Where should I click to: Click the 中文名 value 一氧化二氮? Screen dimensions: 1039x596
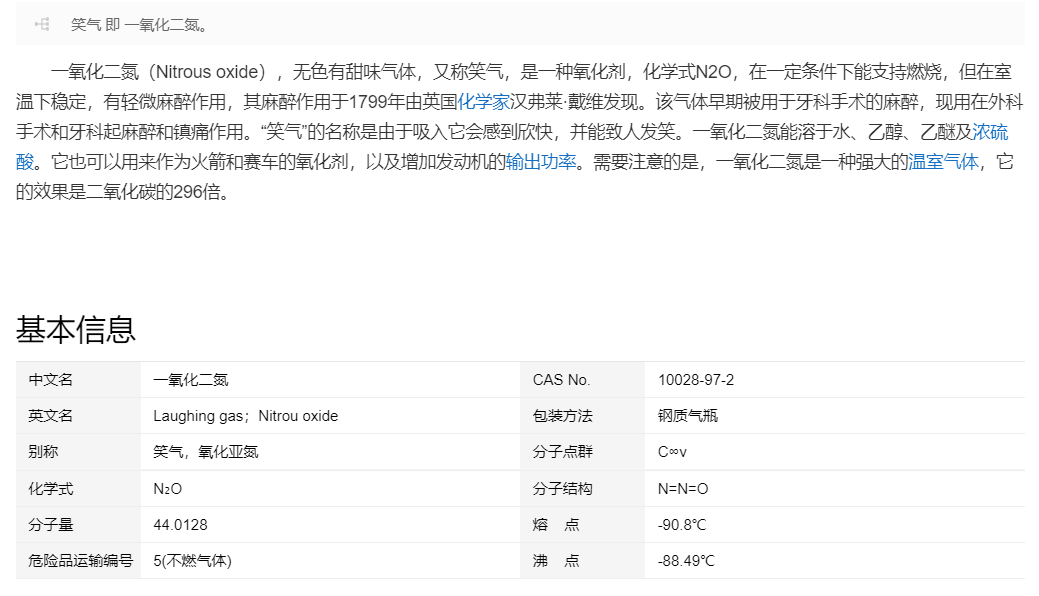191,380
